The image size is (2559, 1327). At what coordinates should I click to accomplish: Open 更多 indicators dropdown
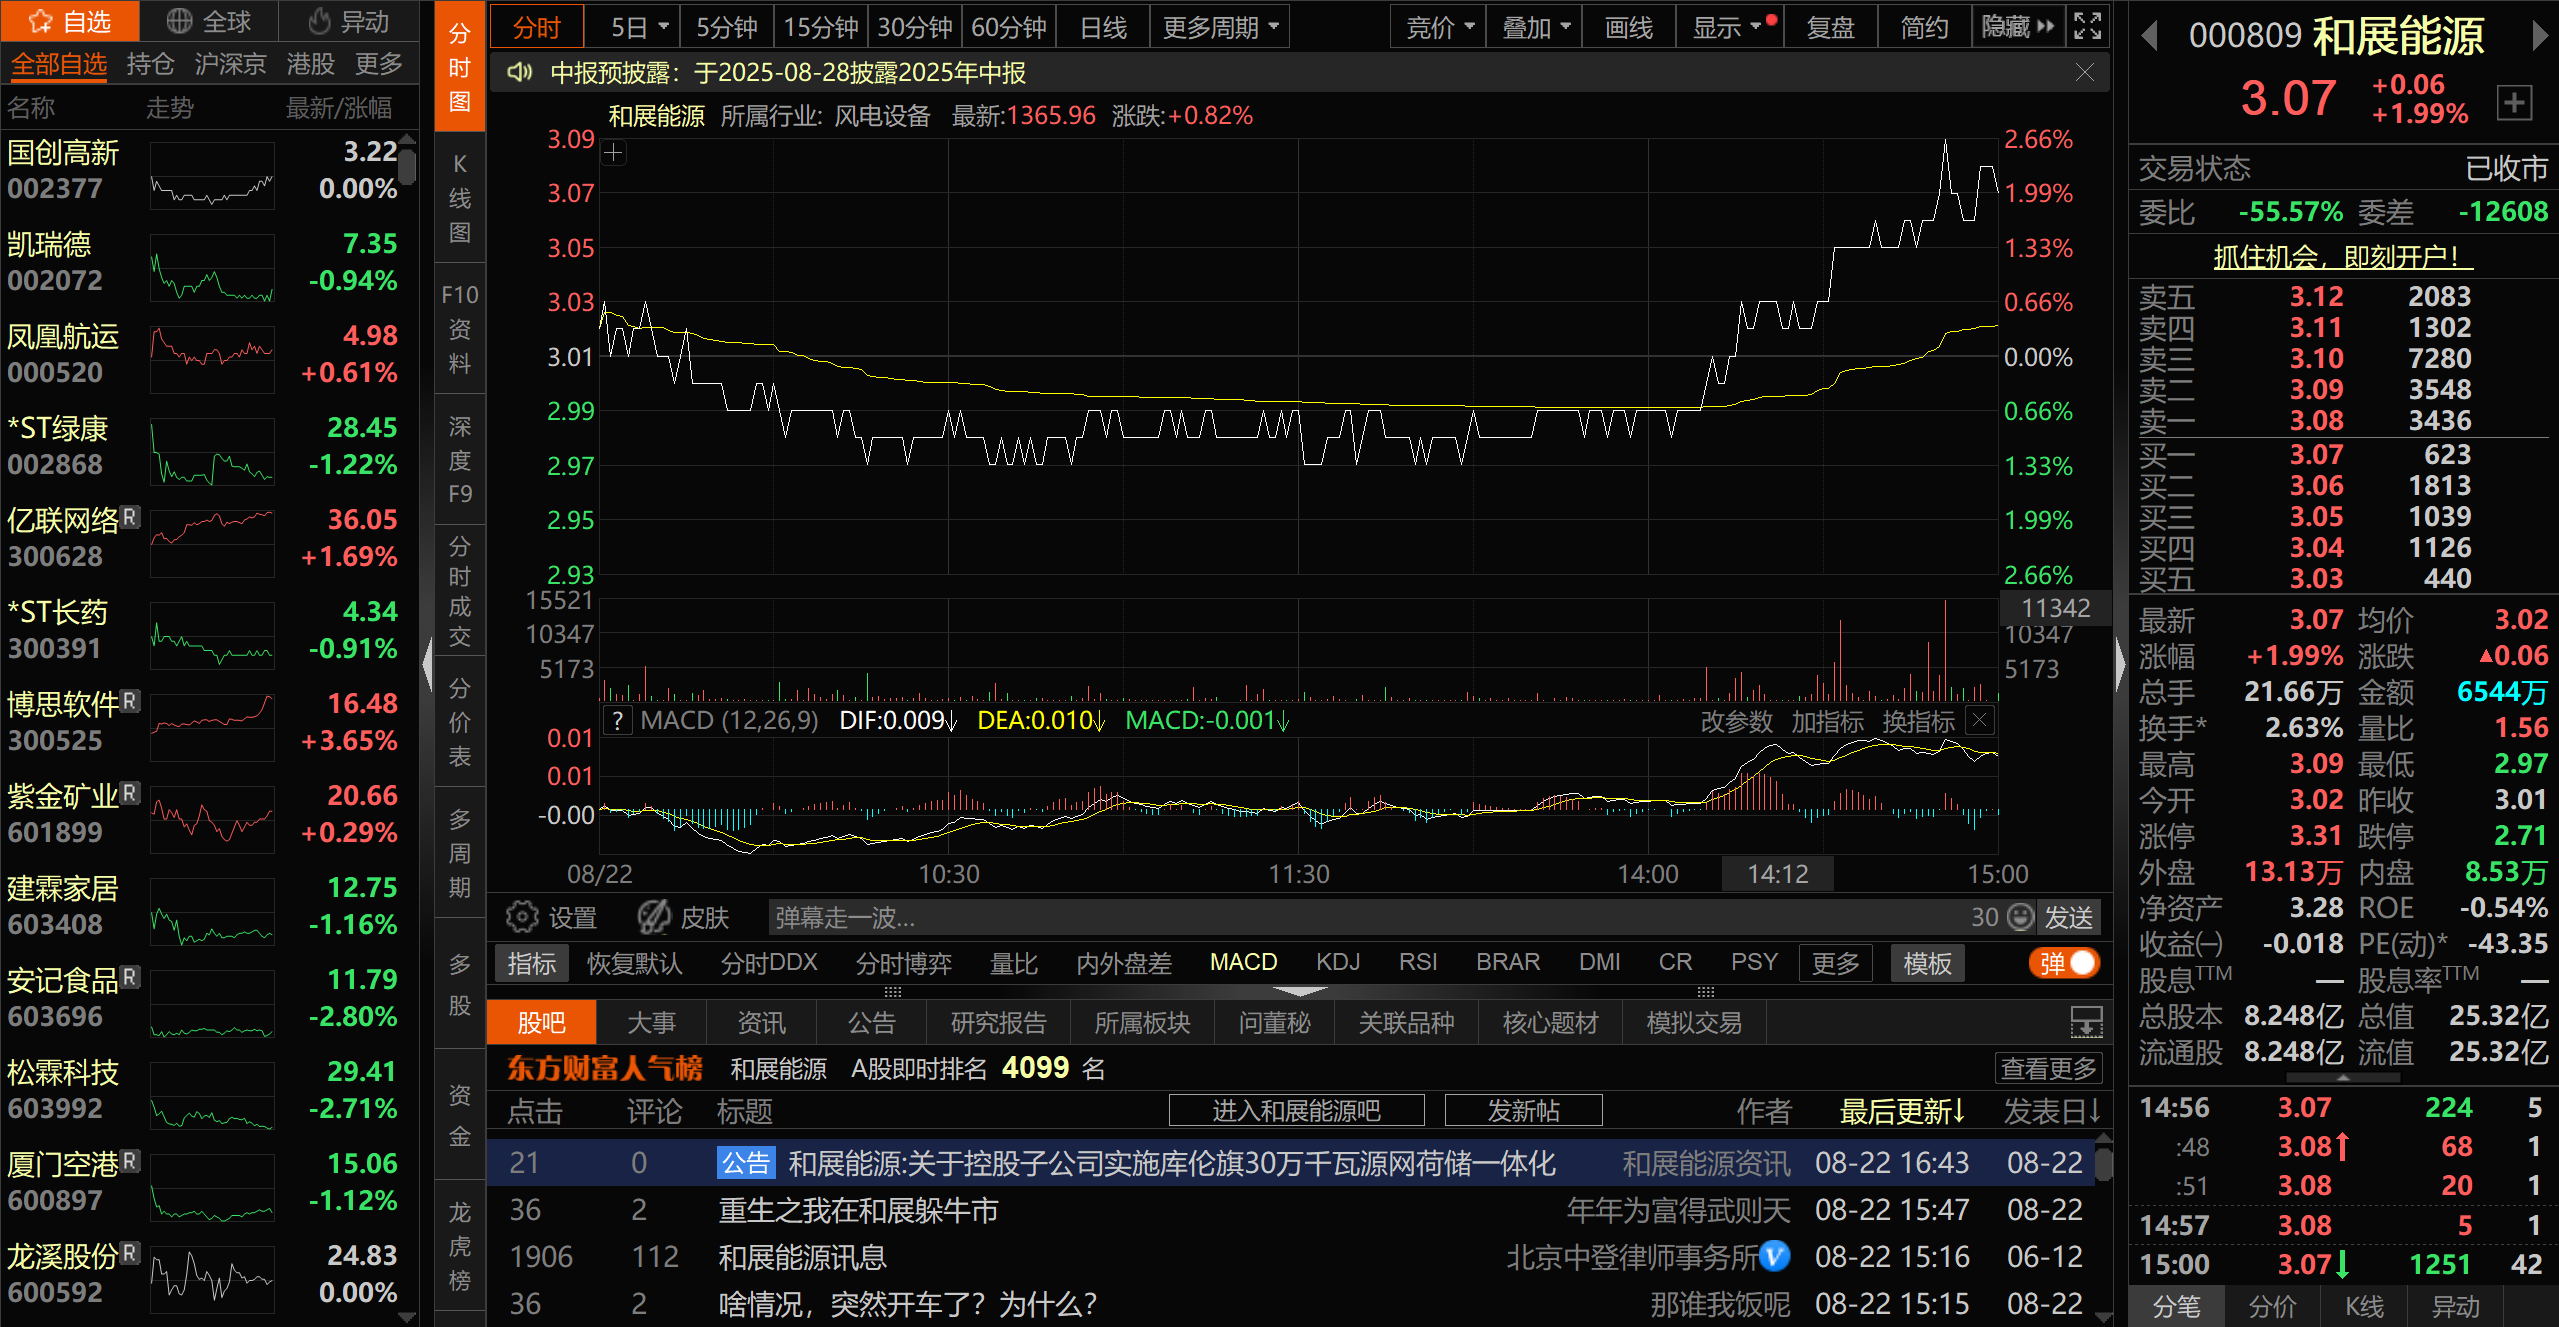tap(1835, 962)
